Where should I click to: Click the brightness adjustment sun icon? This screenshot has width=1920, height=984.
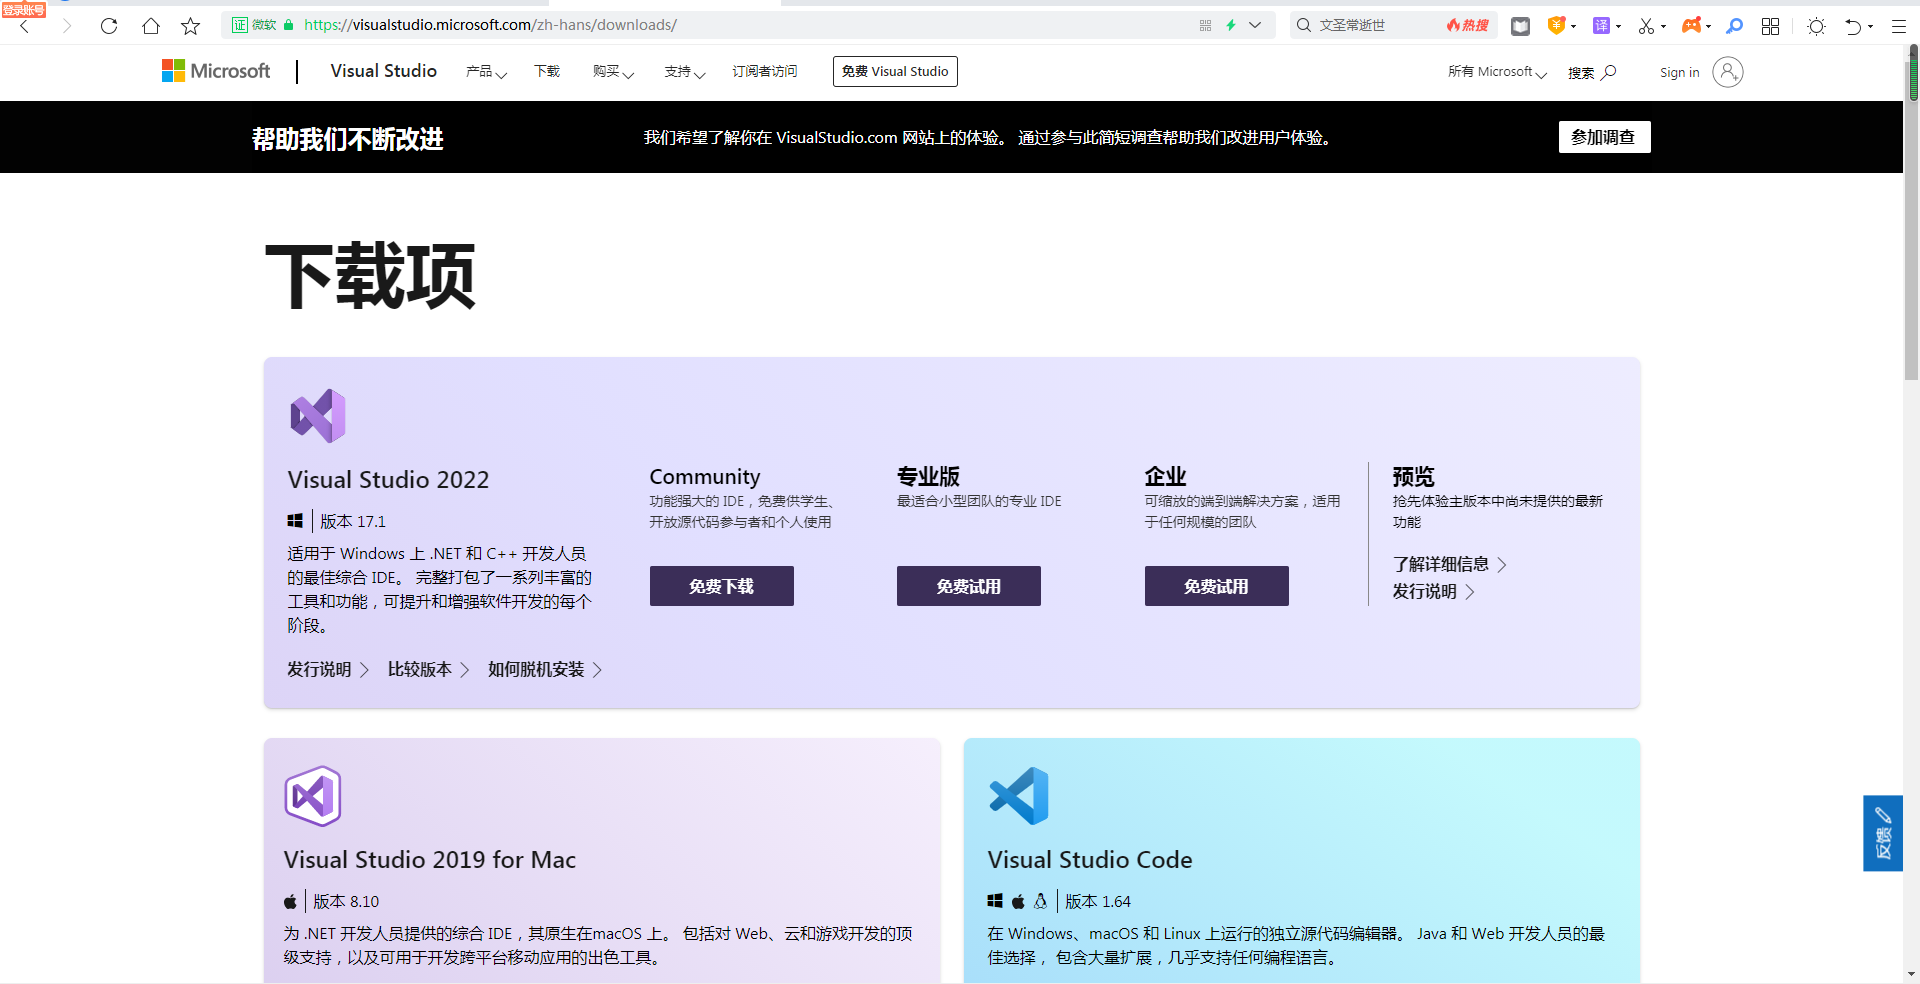coord(1817,26)
